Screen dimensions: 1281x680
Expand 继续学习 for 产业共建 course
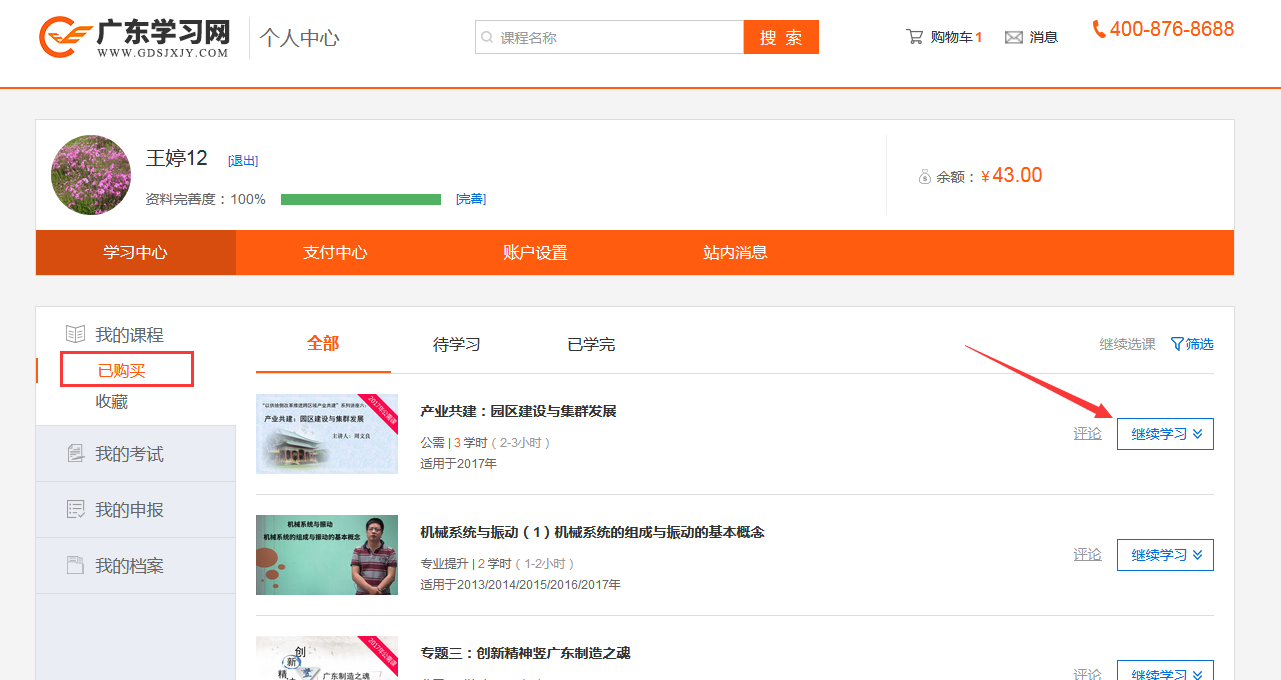[1165, 434]
